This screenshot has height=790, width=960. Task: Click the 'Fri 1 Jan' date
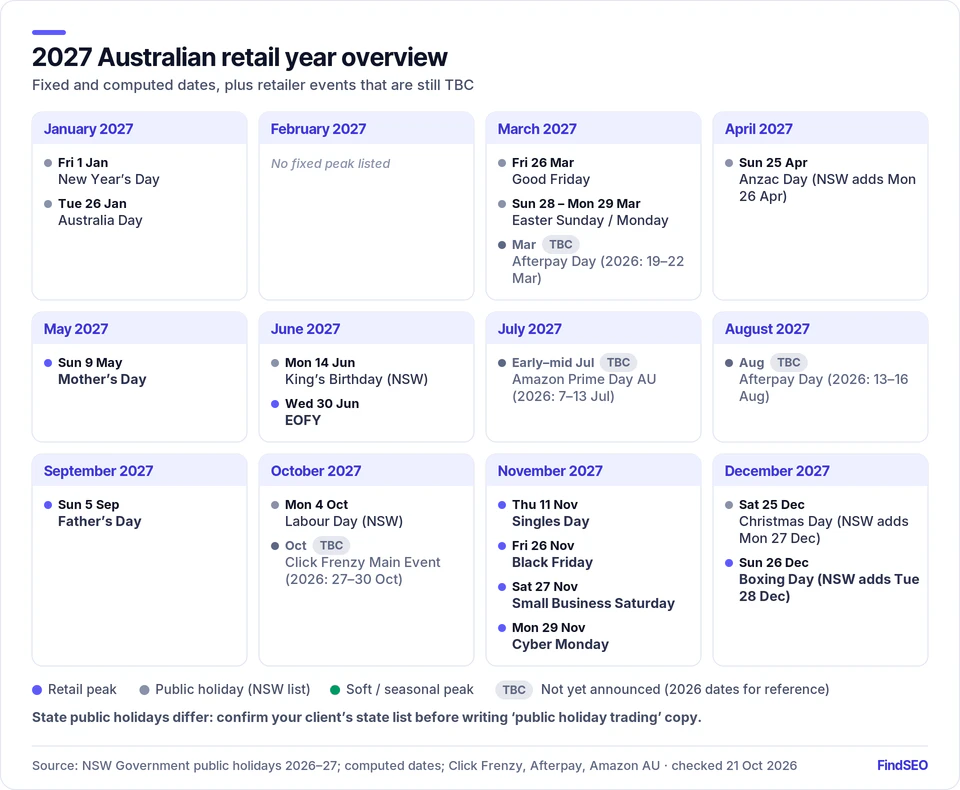(83, 163)
